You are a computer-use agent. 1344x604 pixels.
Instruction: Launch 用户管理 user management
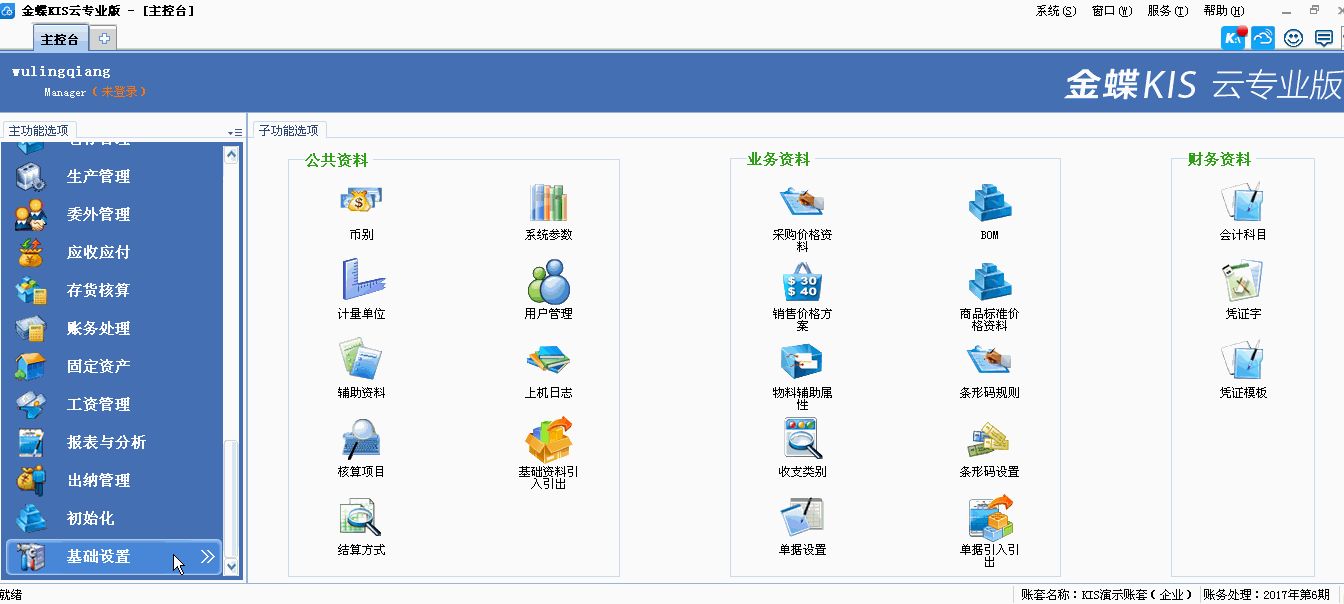(548, 282)
